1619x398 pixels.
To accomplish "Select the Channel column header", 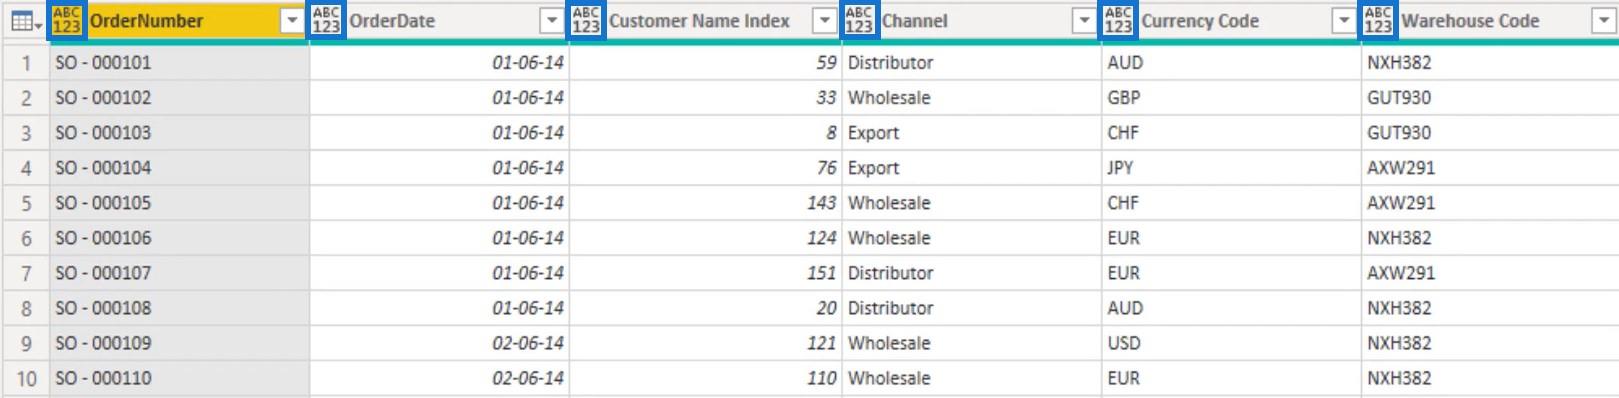I will coord(972,21).
